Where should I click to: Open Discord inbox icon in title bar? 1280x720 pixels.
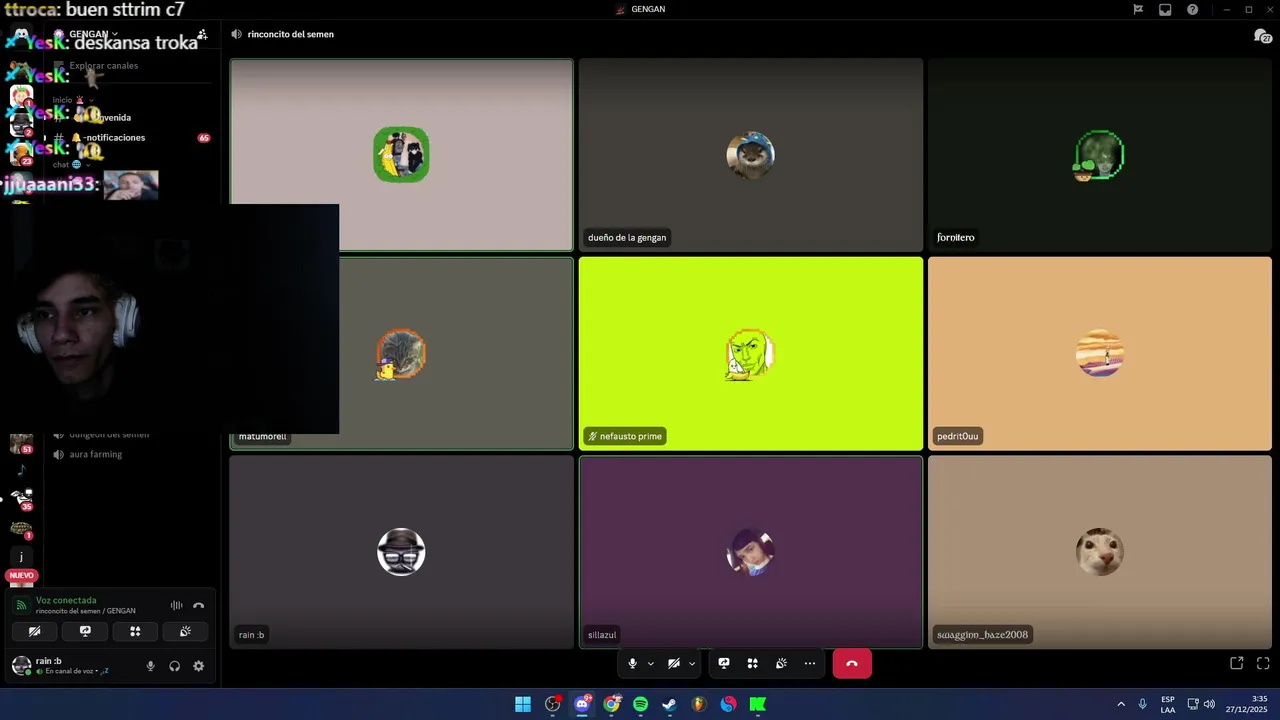pos(1165,9)
